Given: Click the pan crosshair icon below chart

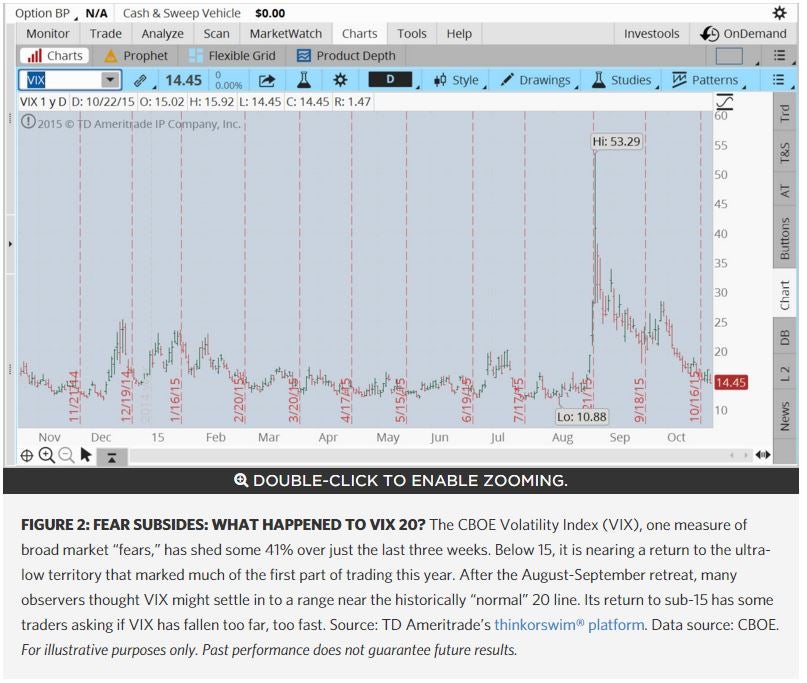Looking at the screenshot, I should coord(27,456).
